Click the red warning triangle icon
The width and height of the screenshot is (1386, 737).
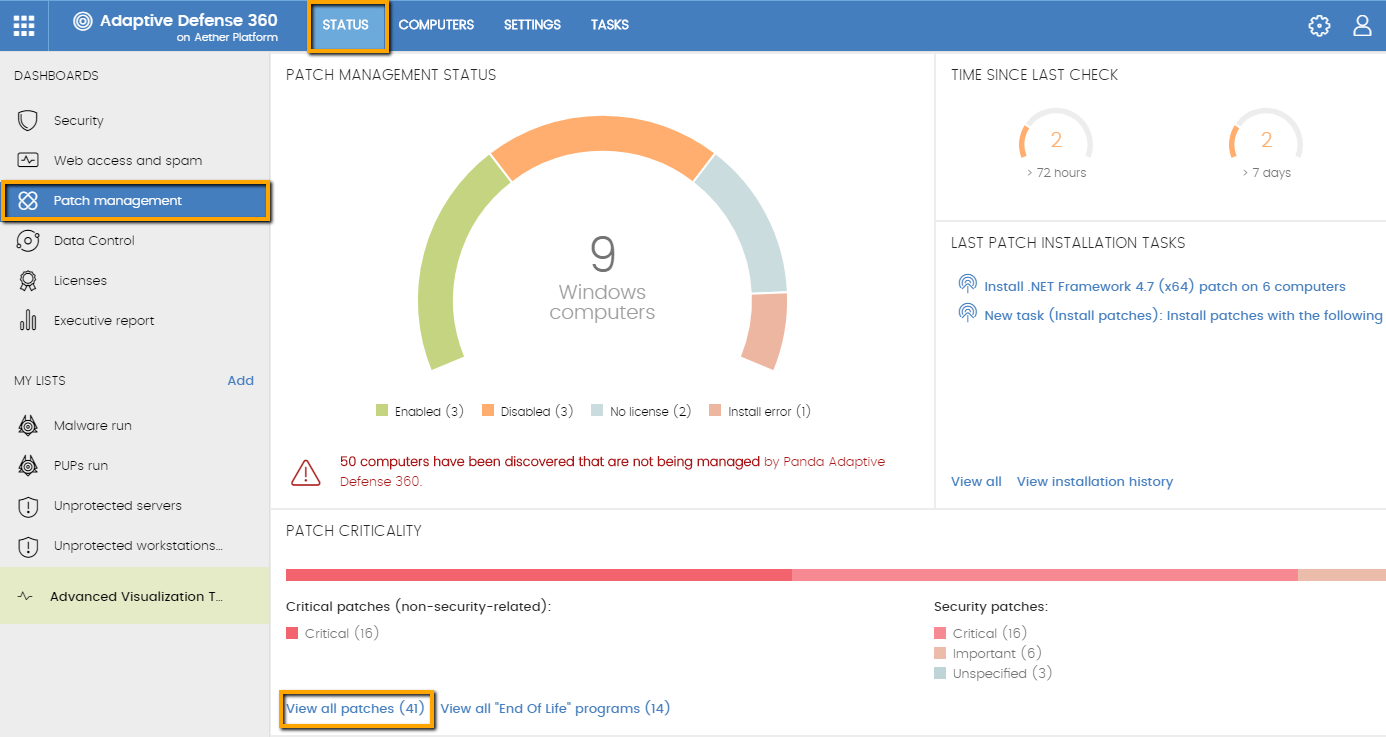(x=306, y=472)
